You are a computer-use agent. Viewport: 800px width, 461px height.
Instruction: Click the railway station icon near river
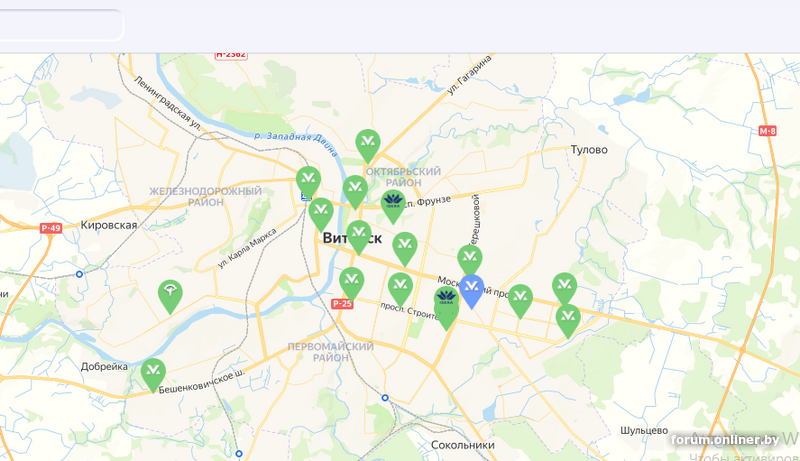306,196
